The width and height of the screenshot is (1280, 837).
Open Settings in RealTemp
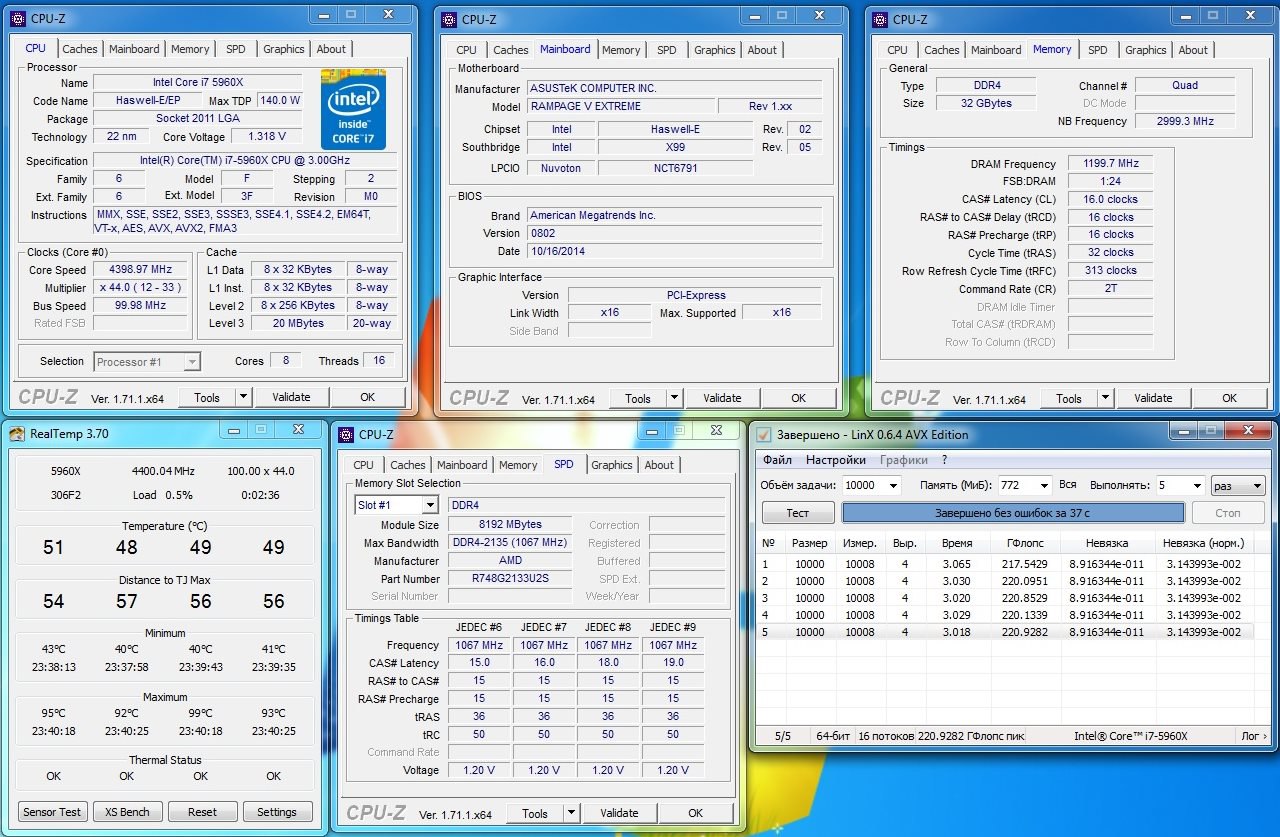[x=277, y=812]
